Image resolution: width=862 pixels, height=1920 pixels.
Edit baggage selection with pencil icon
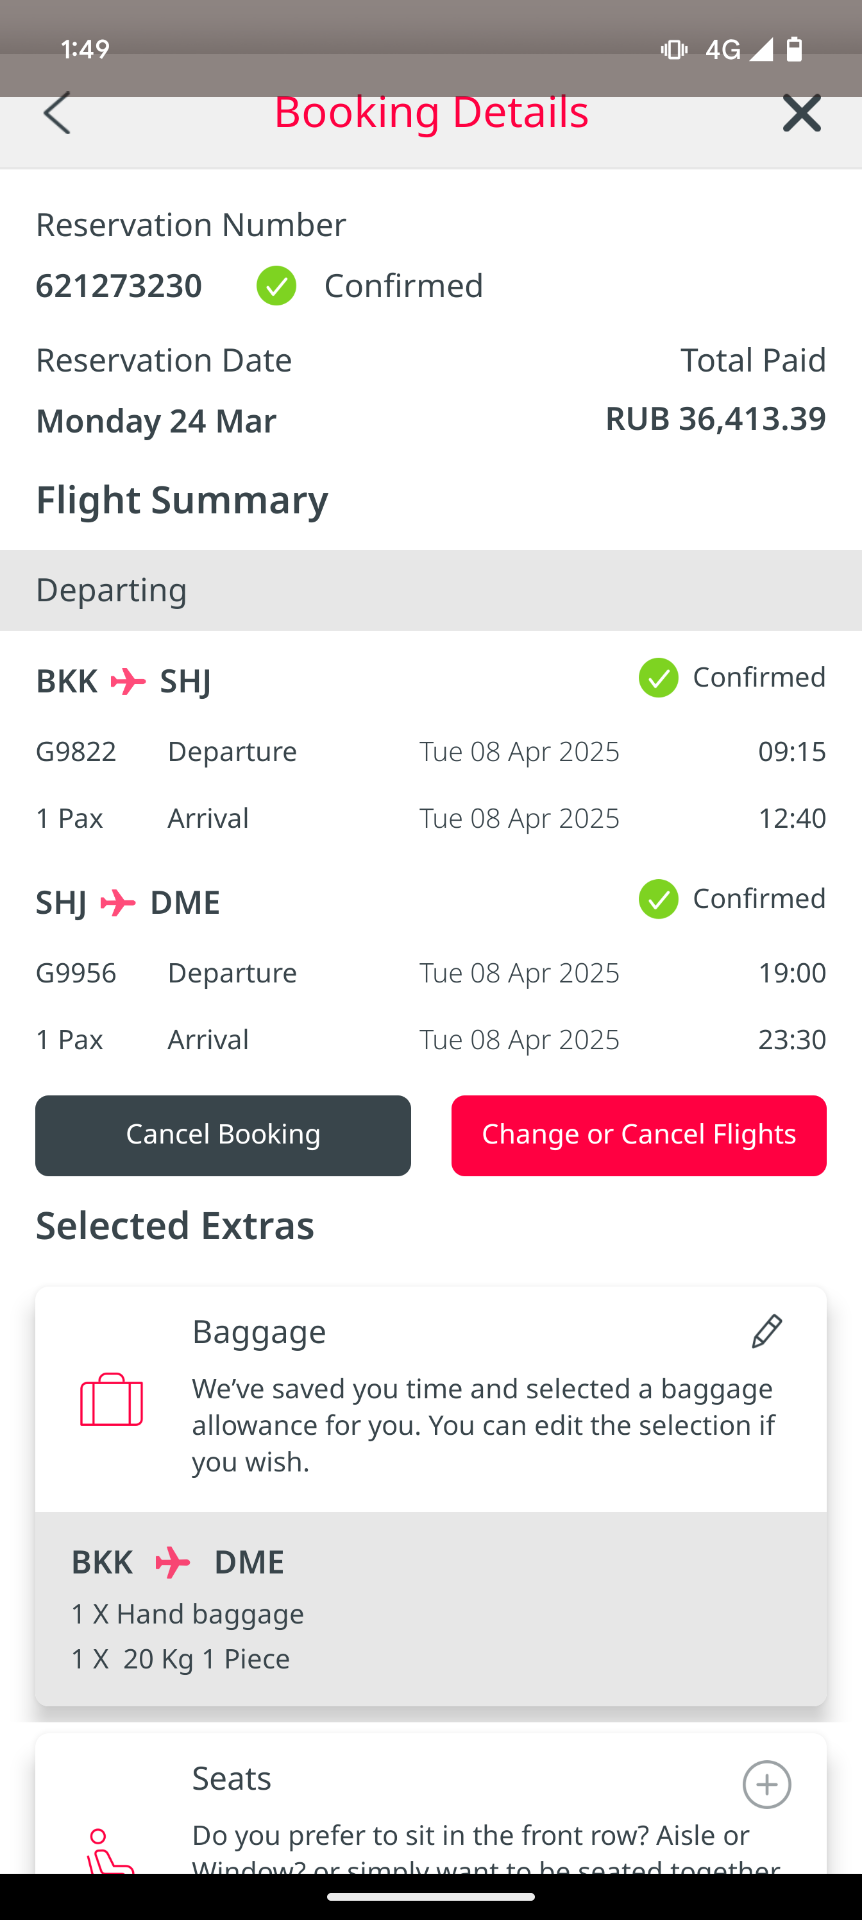pyautogui.click(x=767, y=1331)
